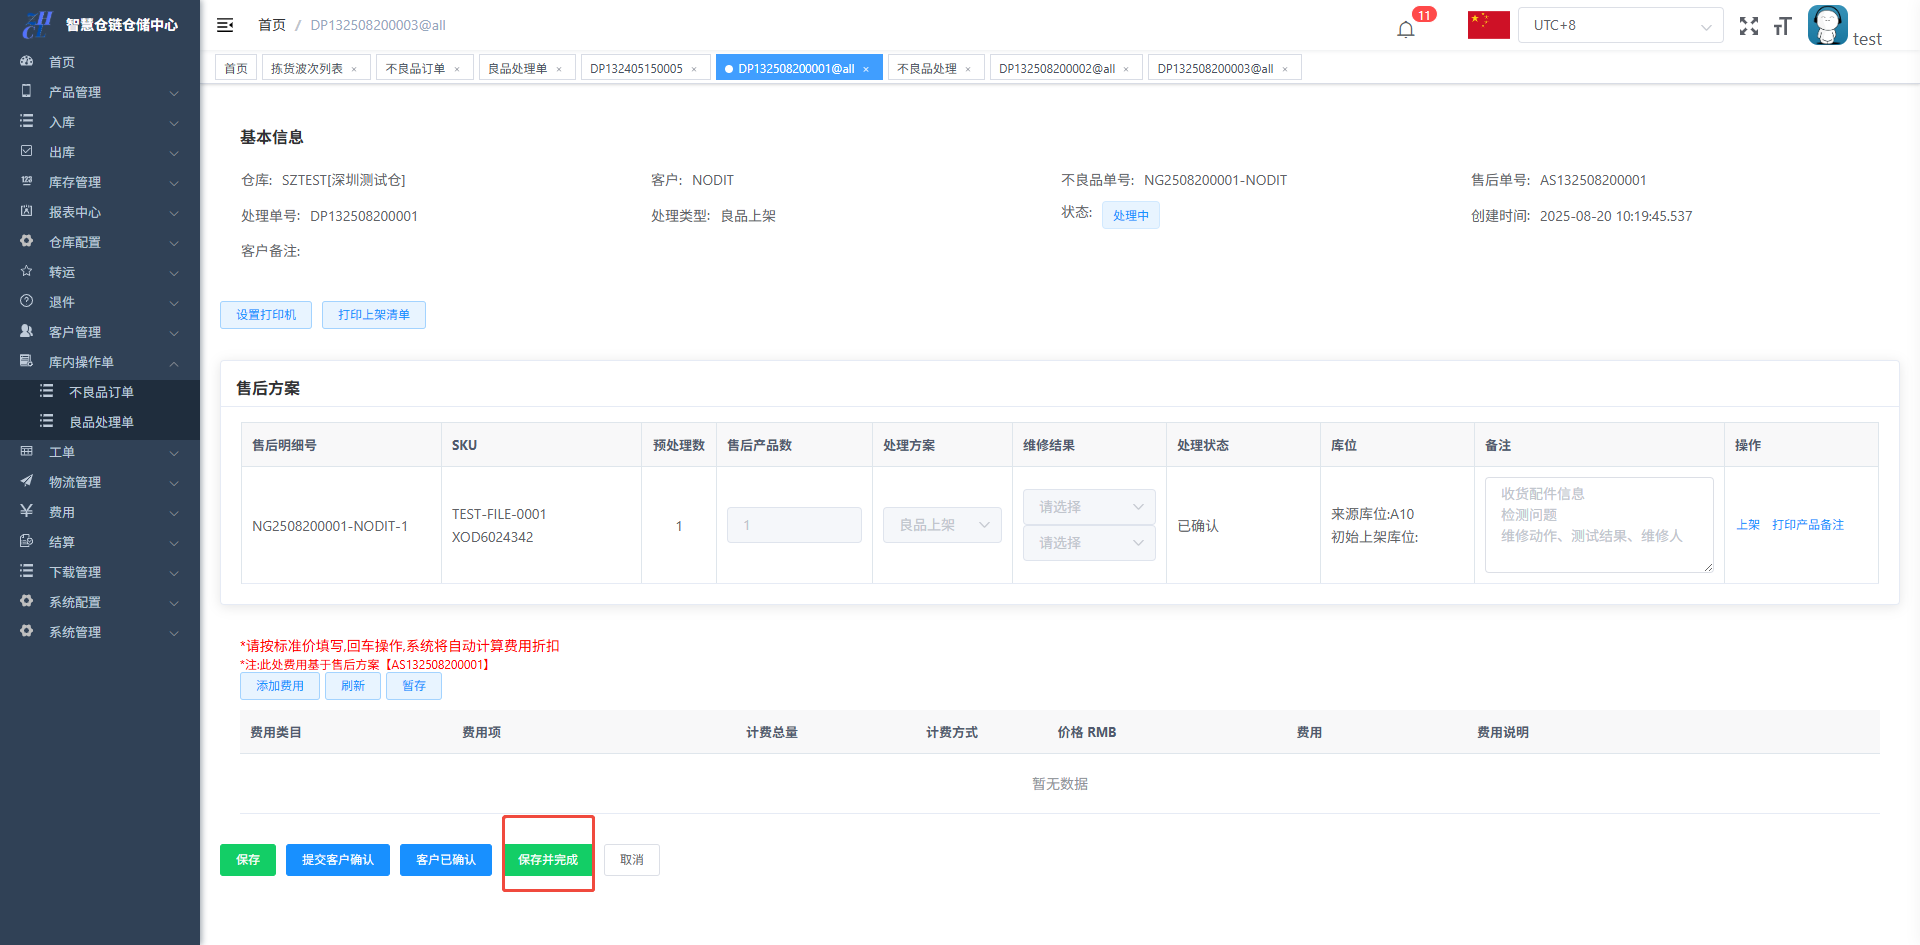Collapse the 库内操作单 sidebar menu
This screenshot has width=1920, height=945.
click(100, 362)
